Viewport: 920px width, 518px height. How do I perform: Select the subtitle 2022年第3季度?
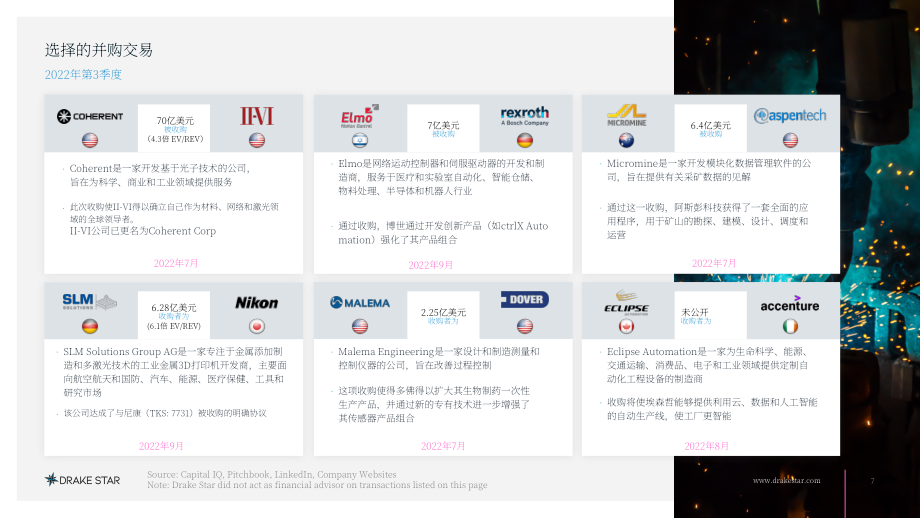coord(83,75)
